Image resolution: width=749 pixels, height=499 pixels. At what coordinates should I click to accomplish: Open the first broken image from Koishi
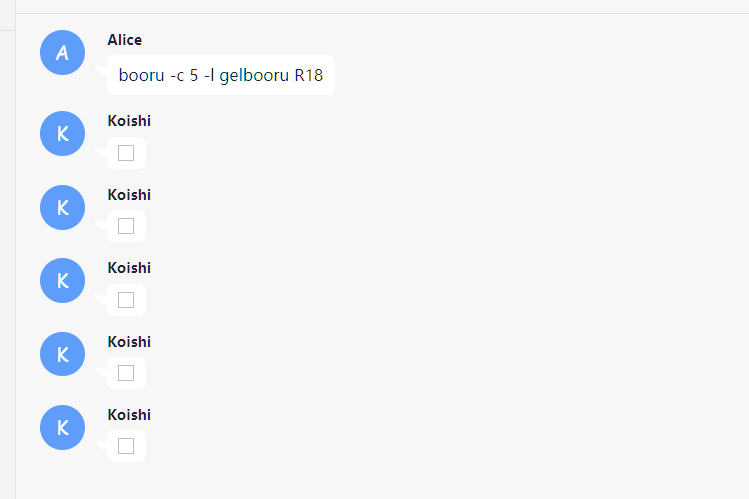point(126,153)
